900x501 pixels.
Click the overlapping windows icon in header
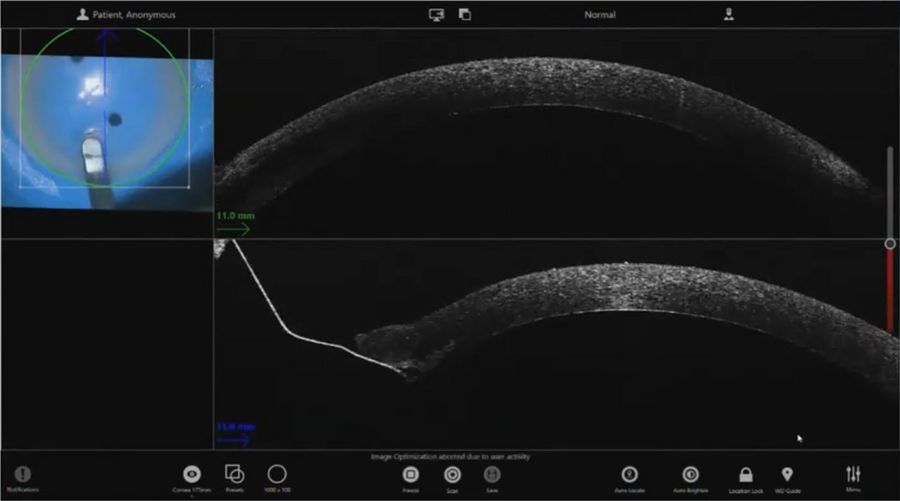click(465, 14)
